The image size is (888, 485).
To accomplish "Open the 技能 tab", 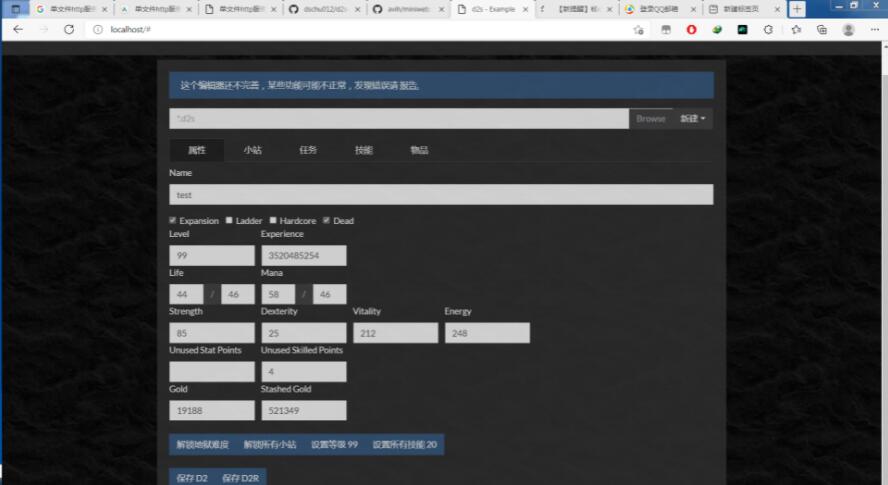I will [x=363, y=150].
